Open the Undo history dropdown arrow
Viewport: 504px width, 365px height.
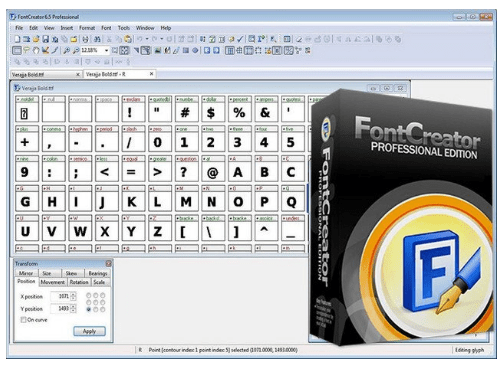point(147,39)
